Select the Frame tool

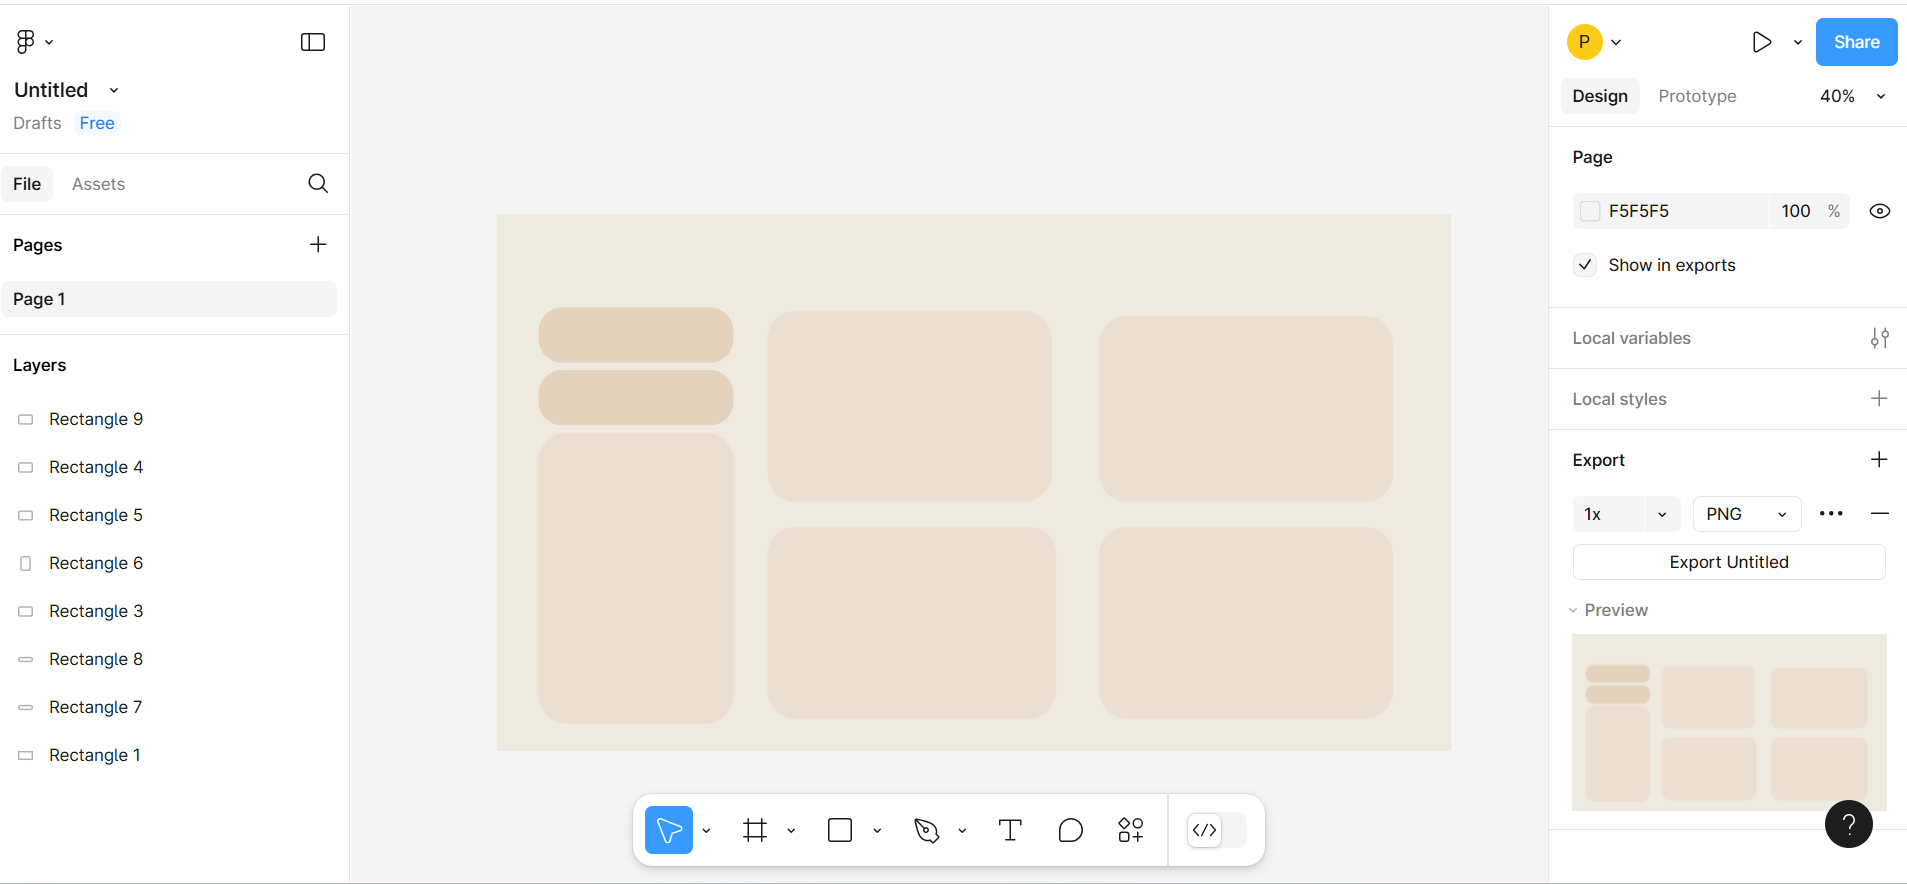point(755,830)
